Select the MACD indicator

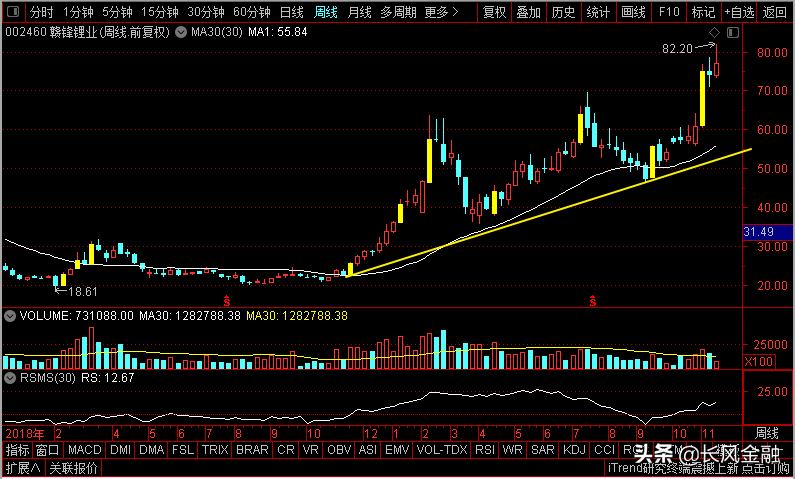(x=85, y=450)
